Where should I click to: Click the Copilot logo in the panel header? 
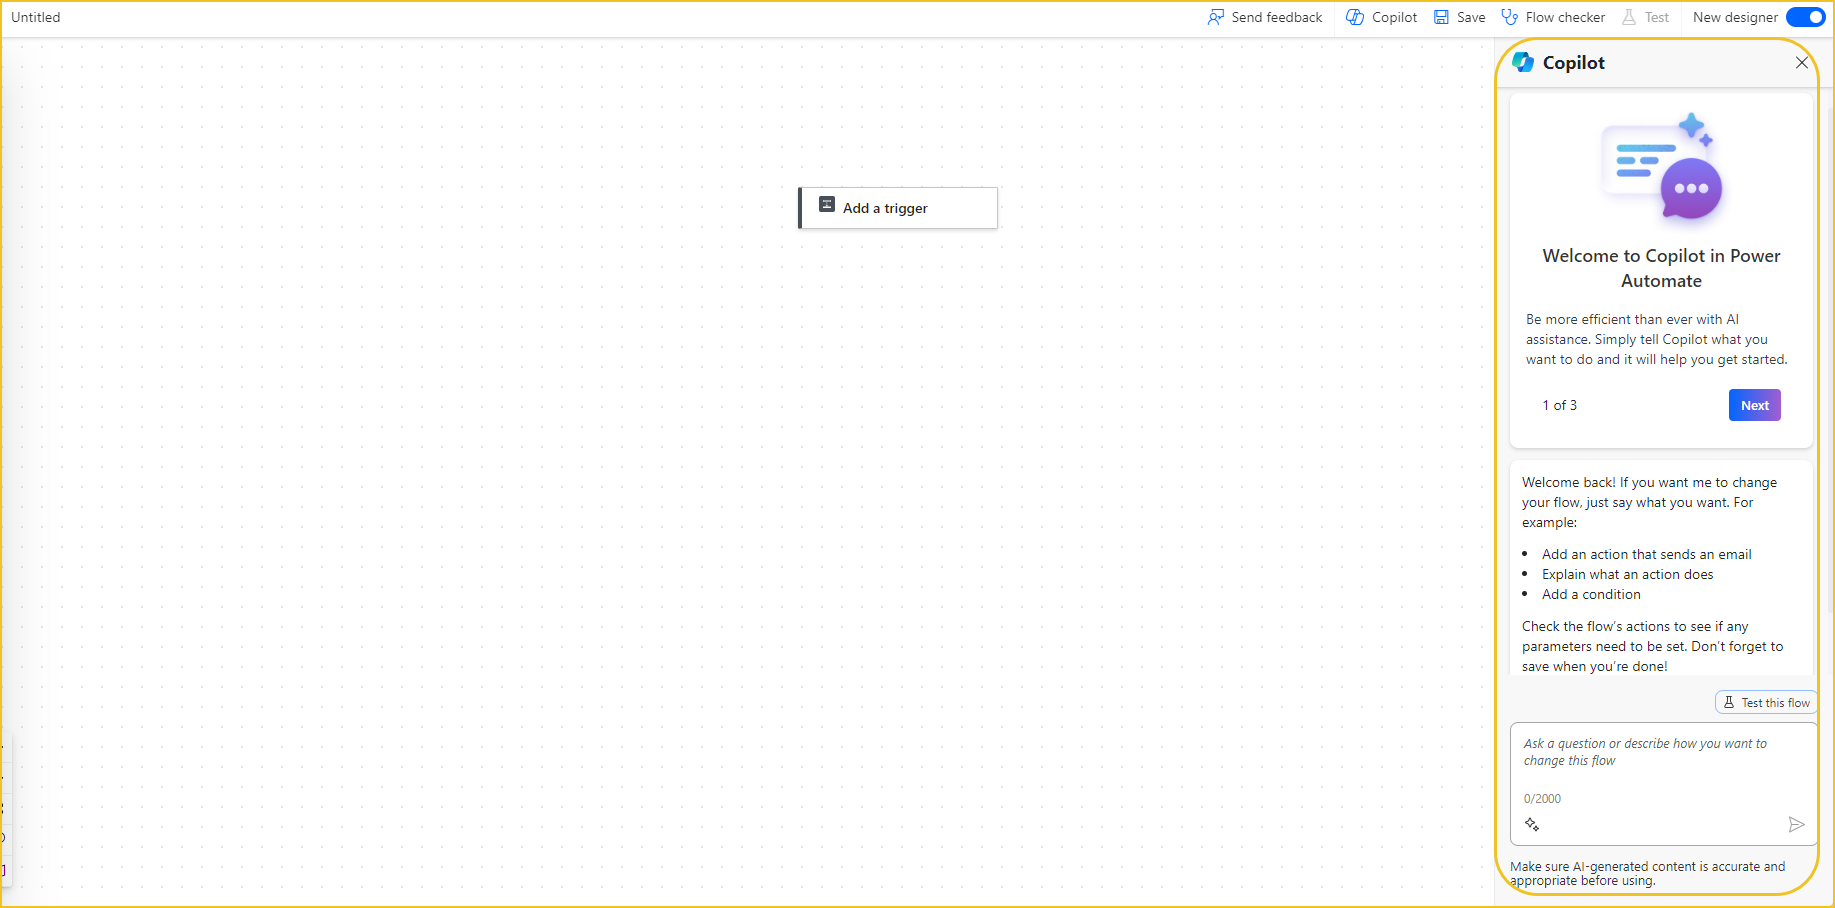pyautogui.click(x=1523, y=62)
